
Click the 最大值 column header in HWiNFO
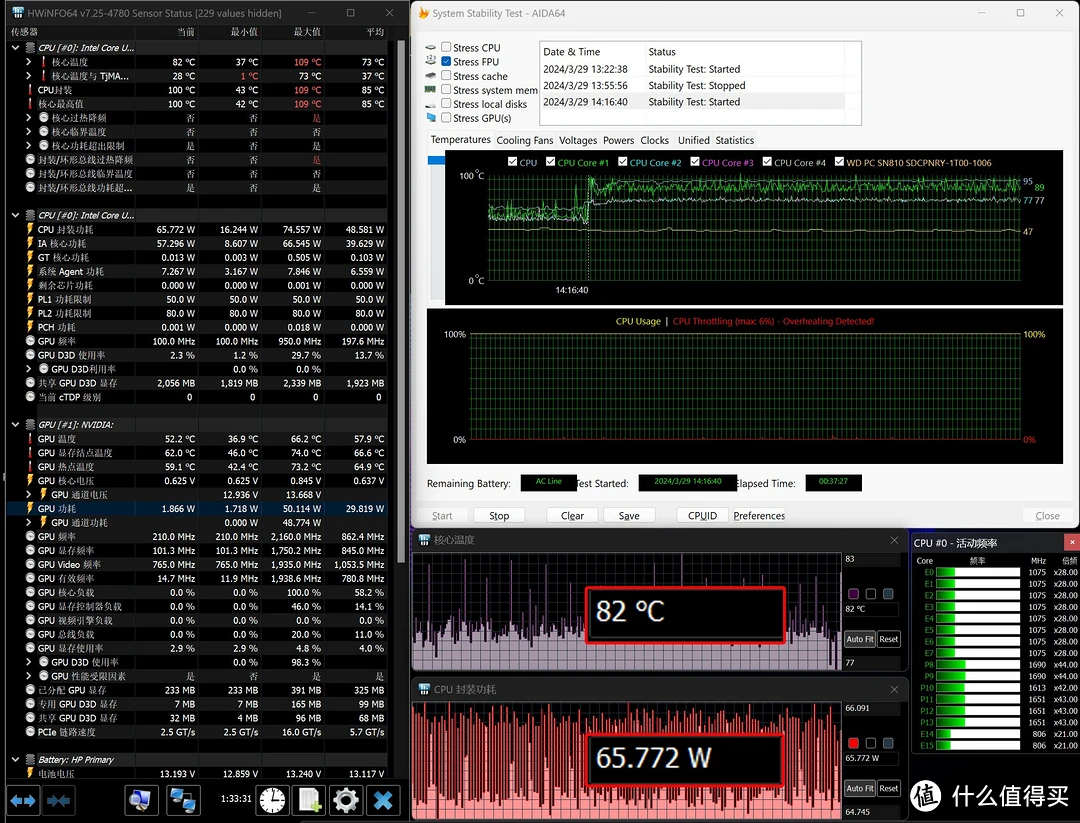pyautogui.click(x=307, y=32)
